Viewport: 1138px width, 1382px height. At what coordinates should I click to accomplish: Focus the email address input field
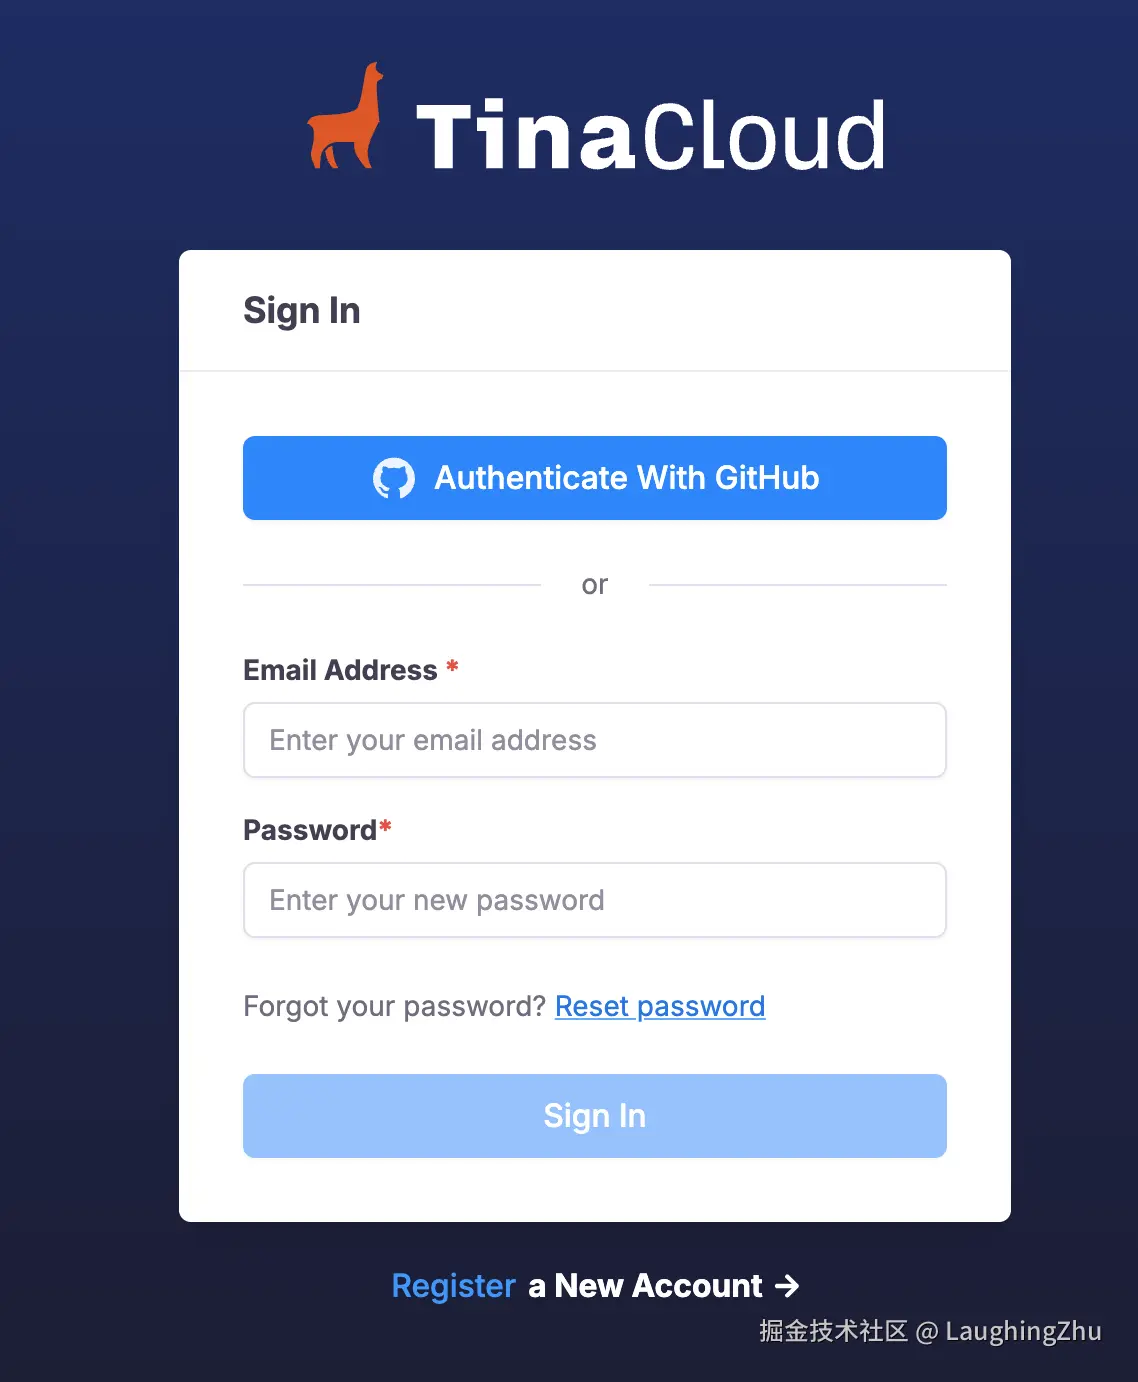595,740
